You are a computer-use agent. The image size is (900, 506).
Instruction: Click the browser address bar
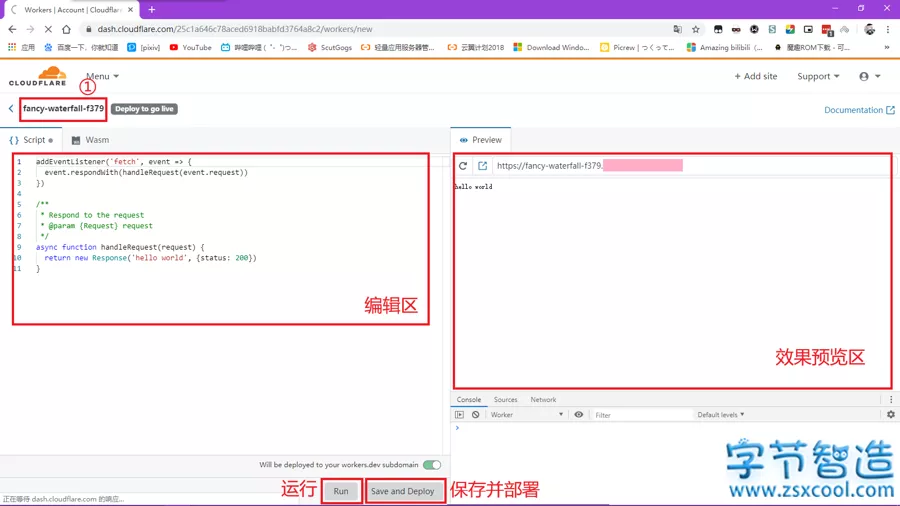[379, 29]
